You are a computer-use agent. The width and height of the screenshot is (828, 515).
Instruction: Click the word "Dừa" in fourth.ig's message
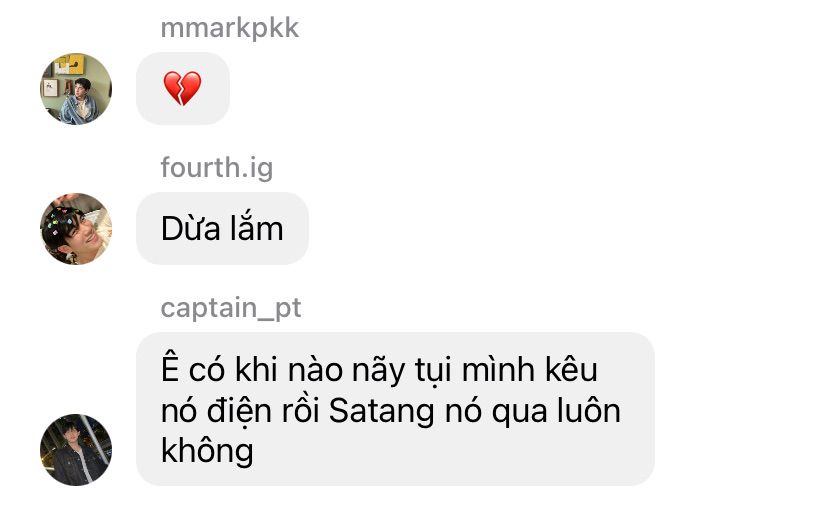click(191, 229)
